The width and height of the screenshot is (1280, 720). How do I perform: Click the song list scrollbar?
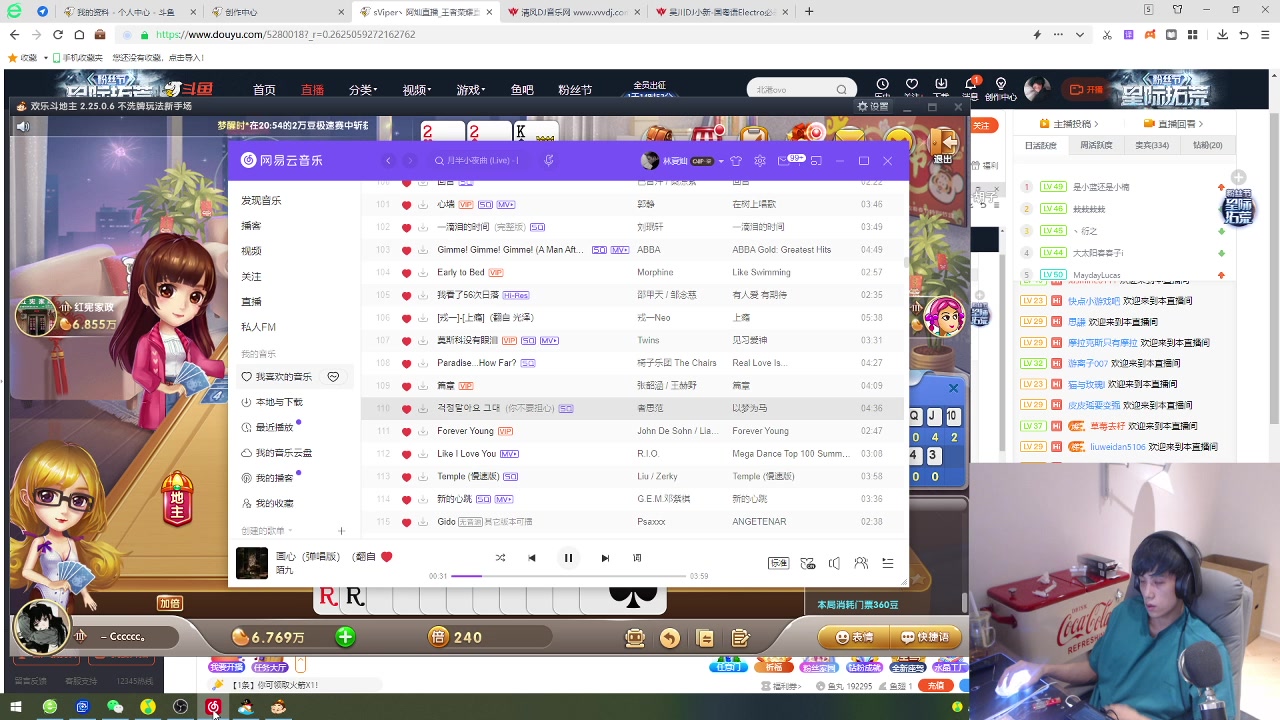(x=906, y=262)
